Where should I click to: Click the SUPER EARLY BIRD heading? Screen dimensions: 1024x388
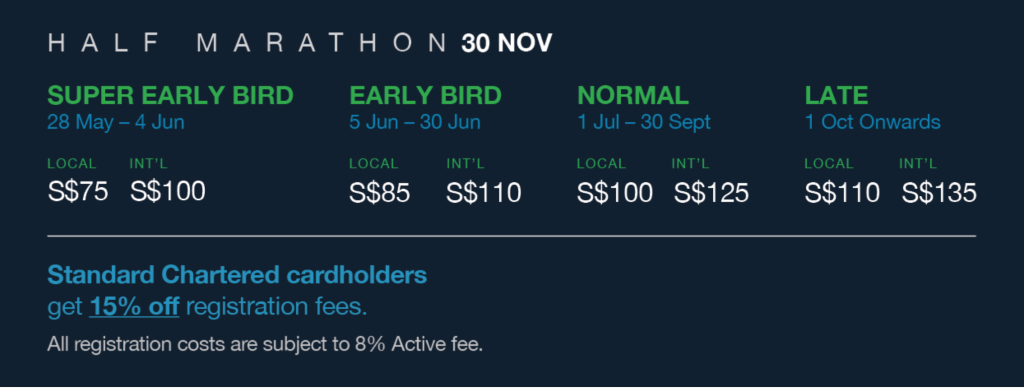pyautogui.click(x=170, y=95)
